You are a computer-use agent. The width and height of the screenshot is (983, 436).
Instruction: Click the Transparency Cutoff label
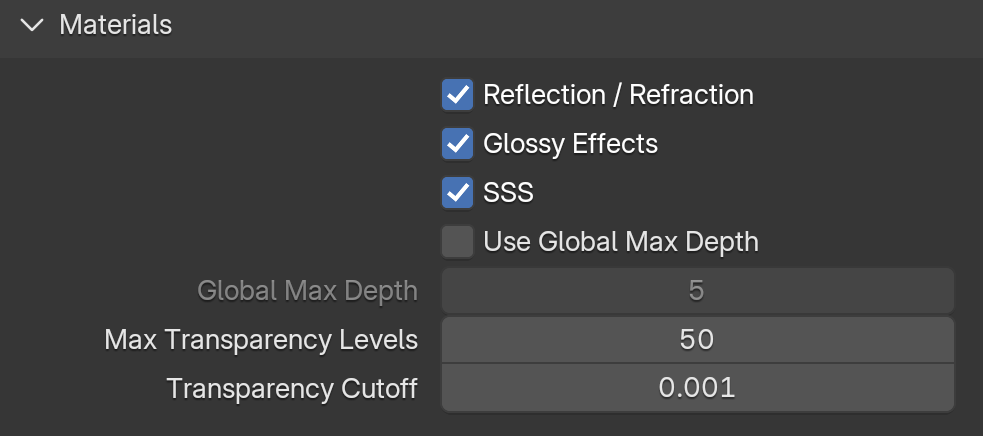tap(292, 388)
